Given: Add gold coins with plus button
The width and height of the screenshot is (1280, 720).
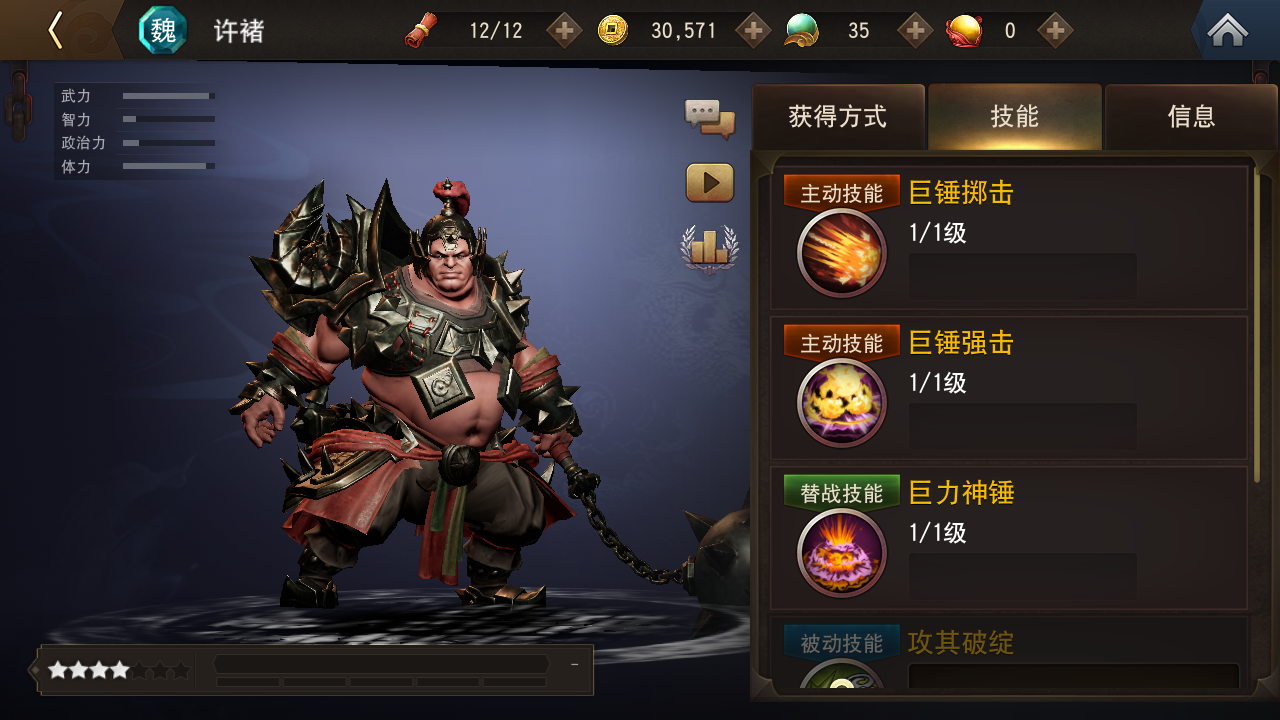Looking at the screenshot, I should (x=754, y=30).
